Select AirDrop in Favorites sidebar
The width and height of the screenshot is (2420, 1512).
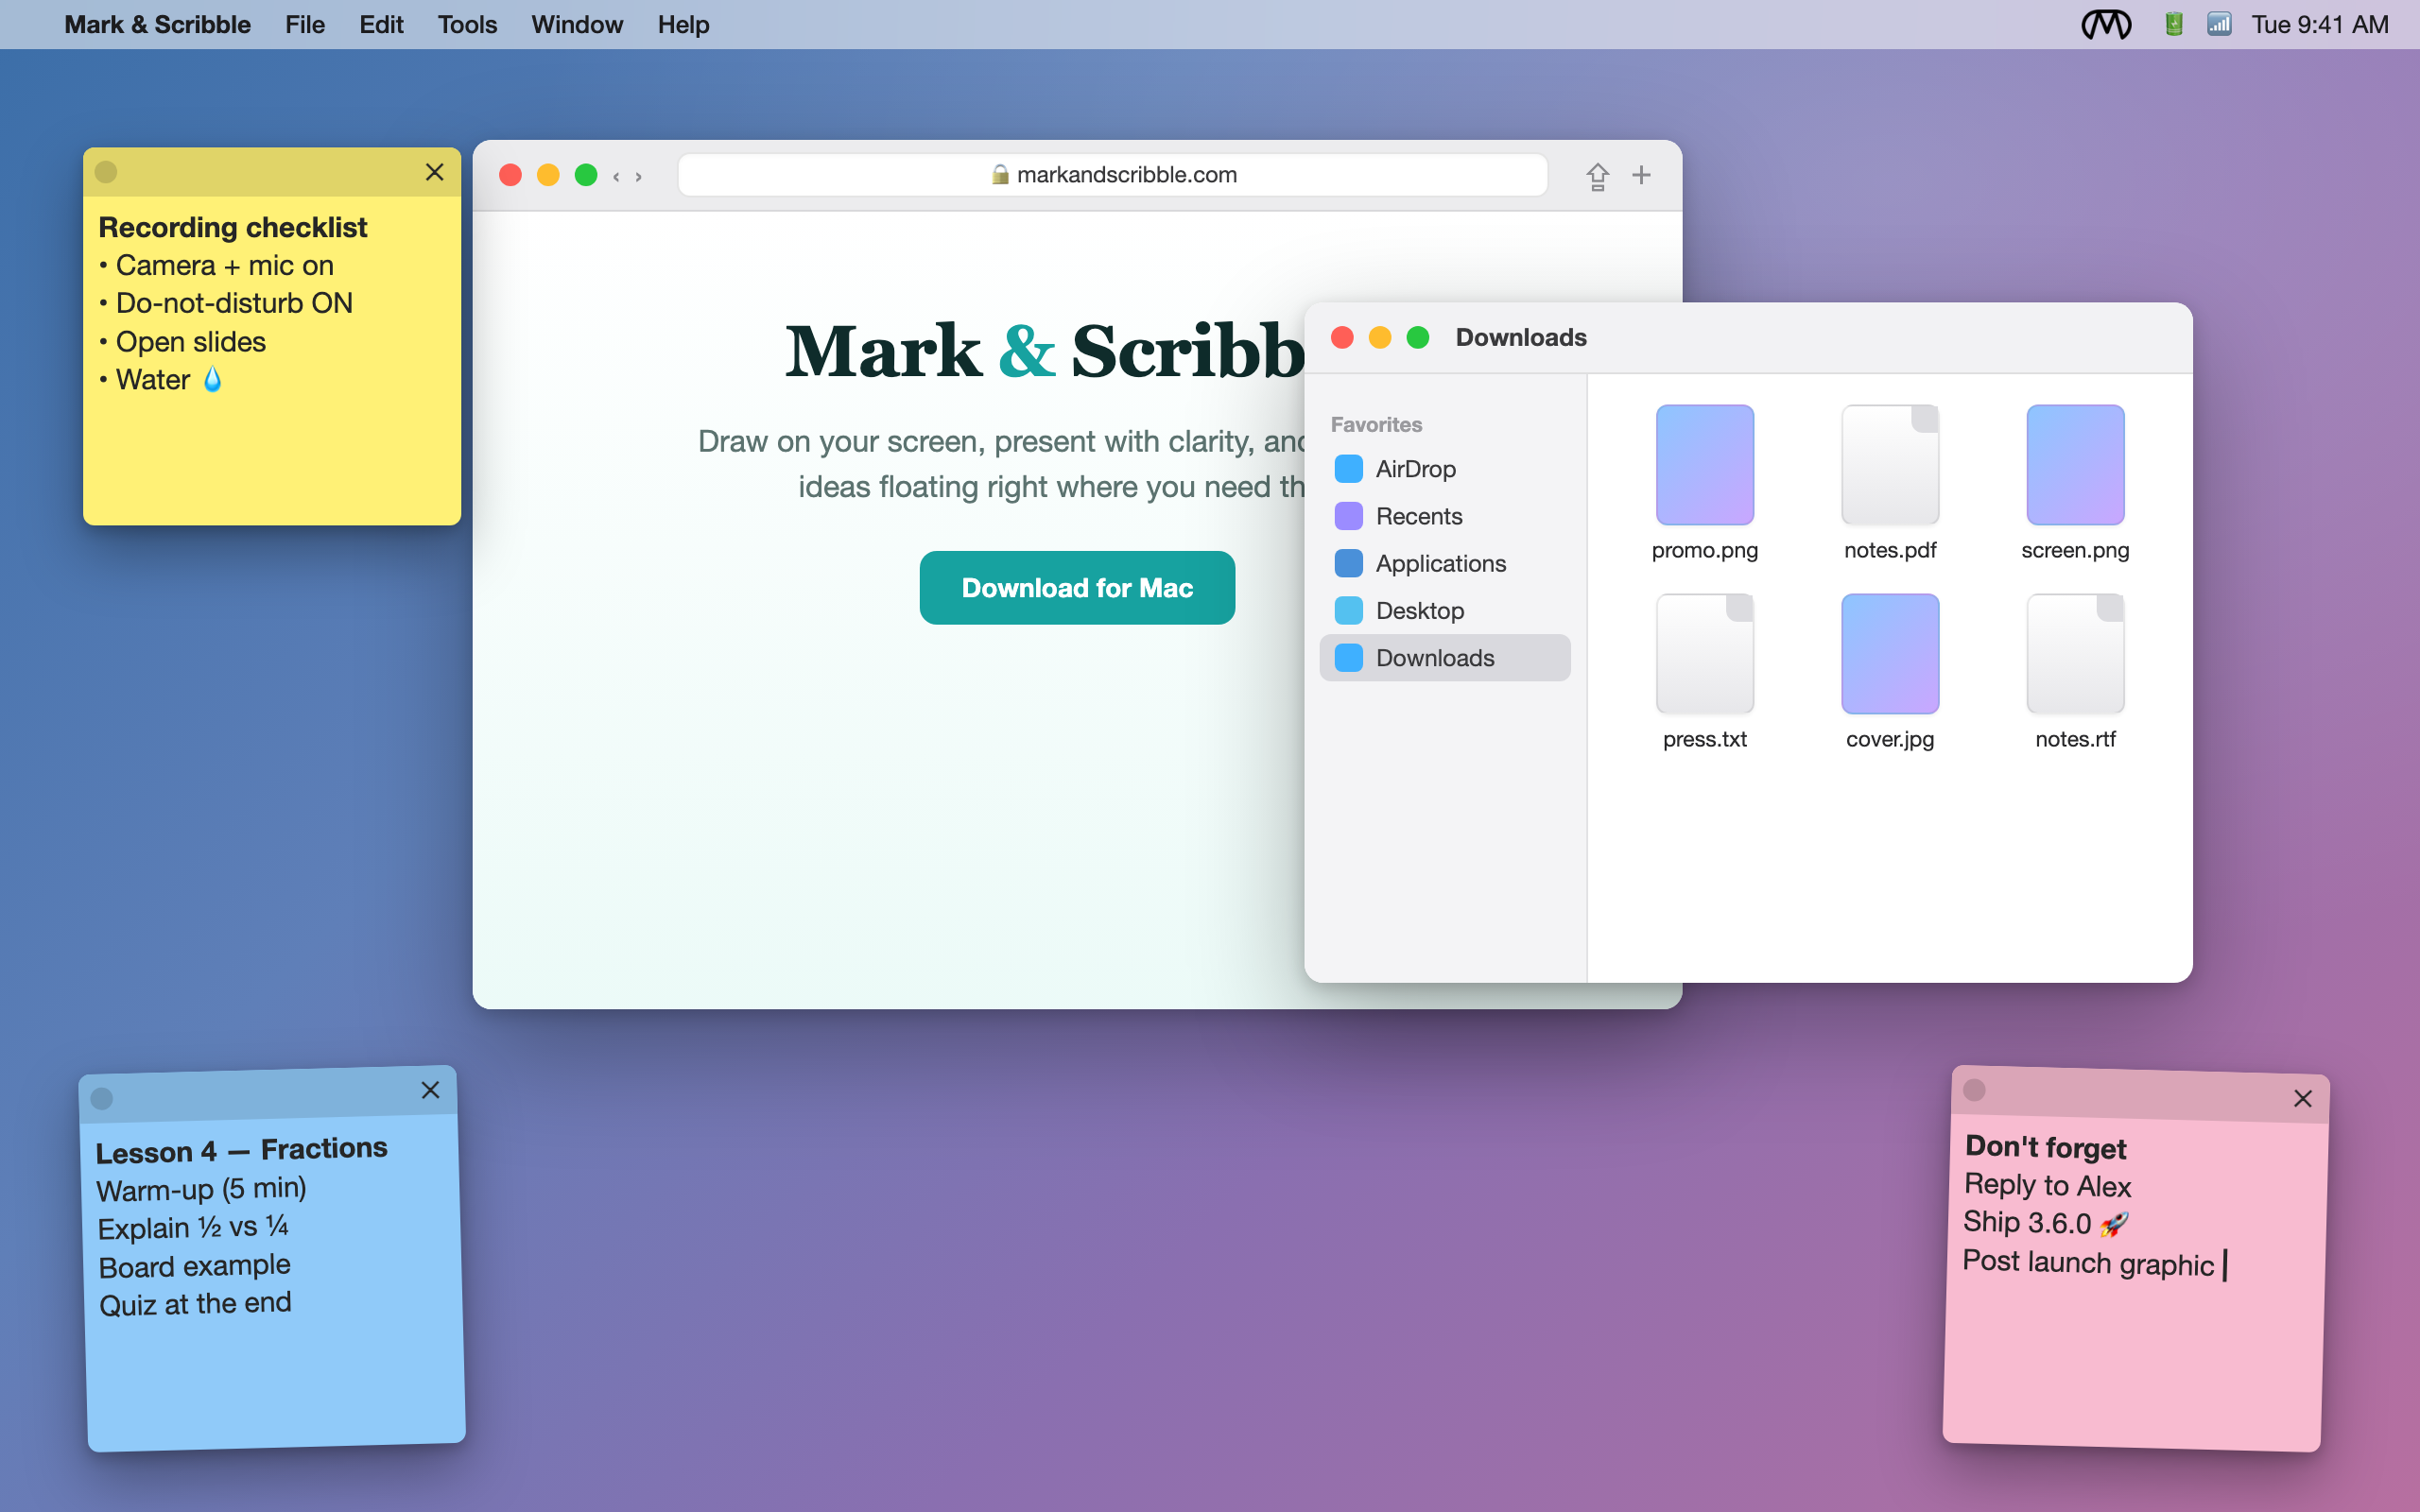[1445, 469]
